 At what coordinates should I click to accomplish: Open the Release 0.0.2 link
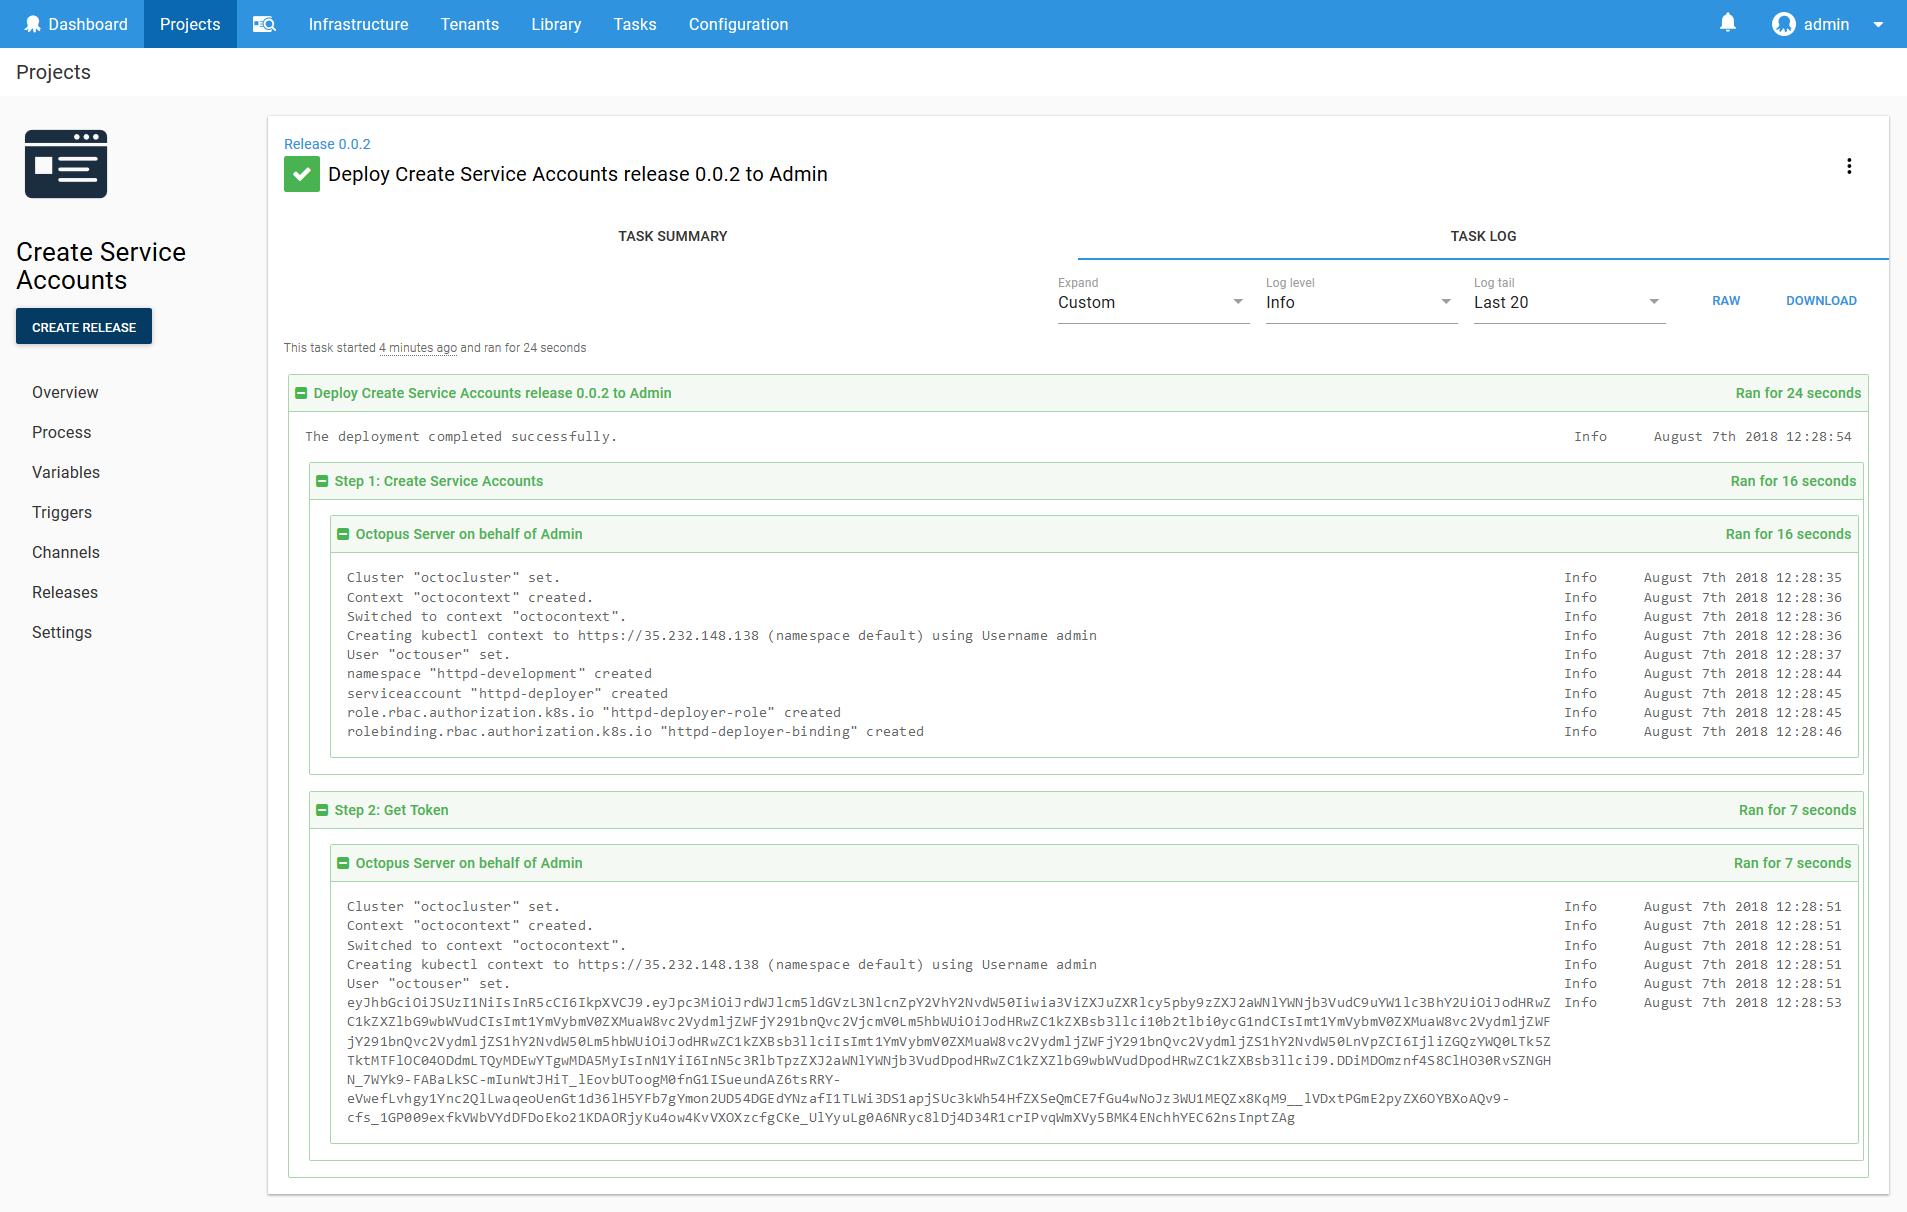tap(327, 143)
